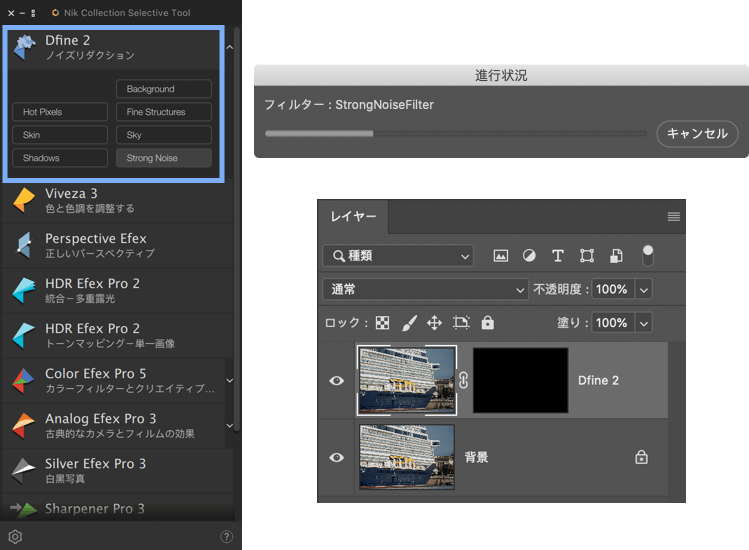The image size is (749, 550).
Task: Click the lock icon on 背景 layer
Action: click(x=641, y=457)
